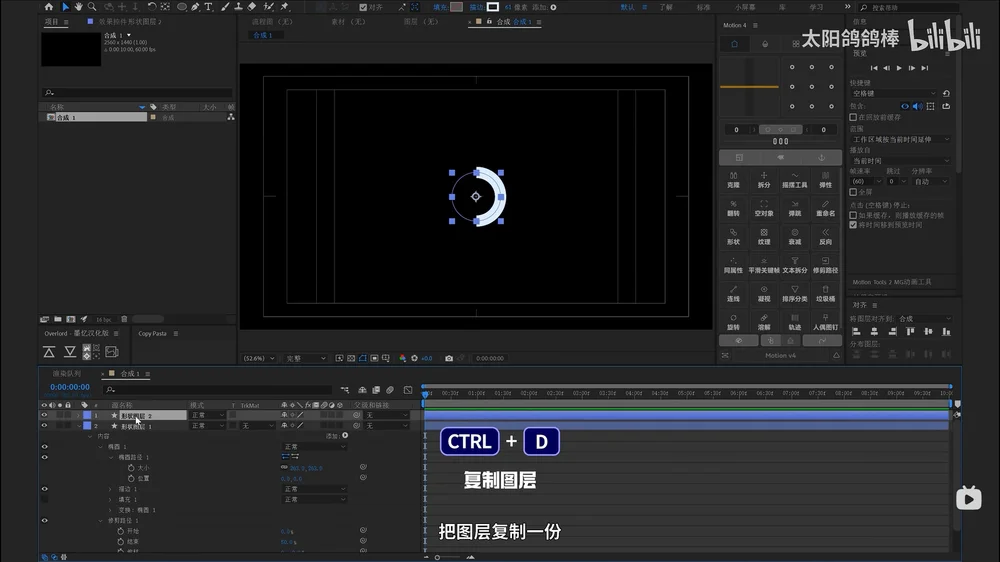Switch to the 渲染队列 render queue tab
Screen dimensions: 1000x562
pos(66,374)
